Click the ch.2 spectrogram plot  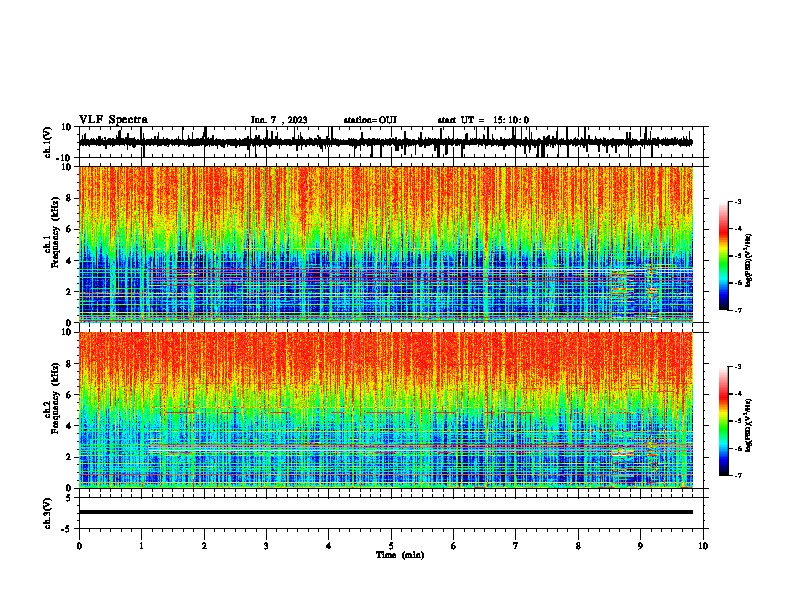point(386,410)
